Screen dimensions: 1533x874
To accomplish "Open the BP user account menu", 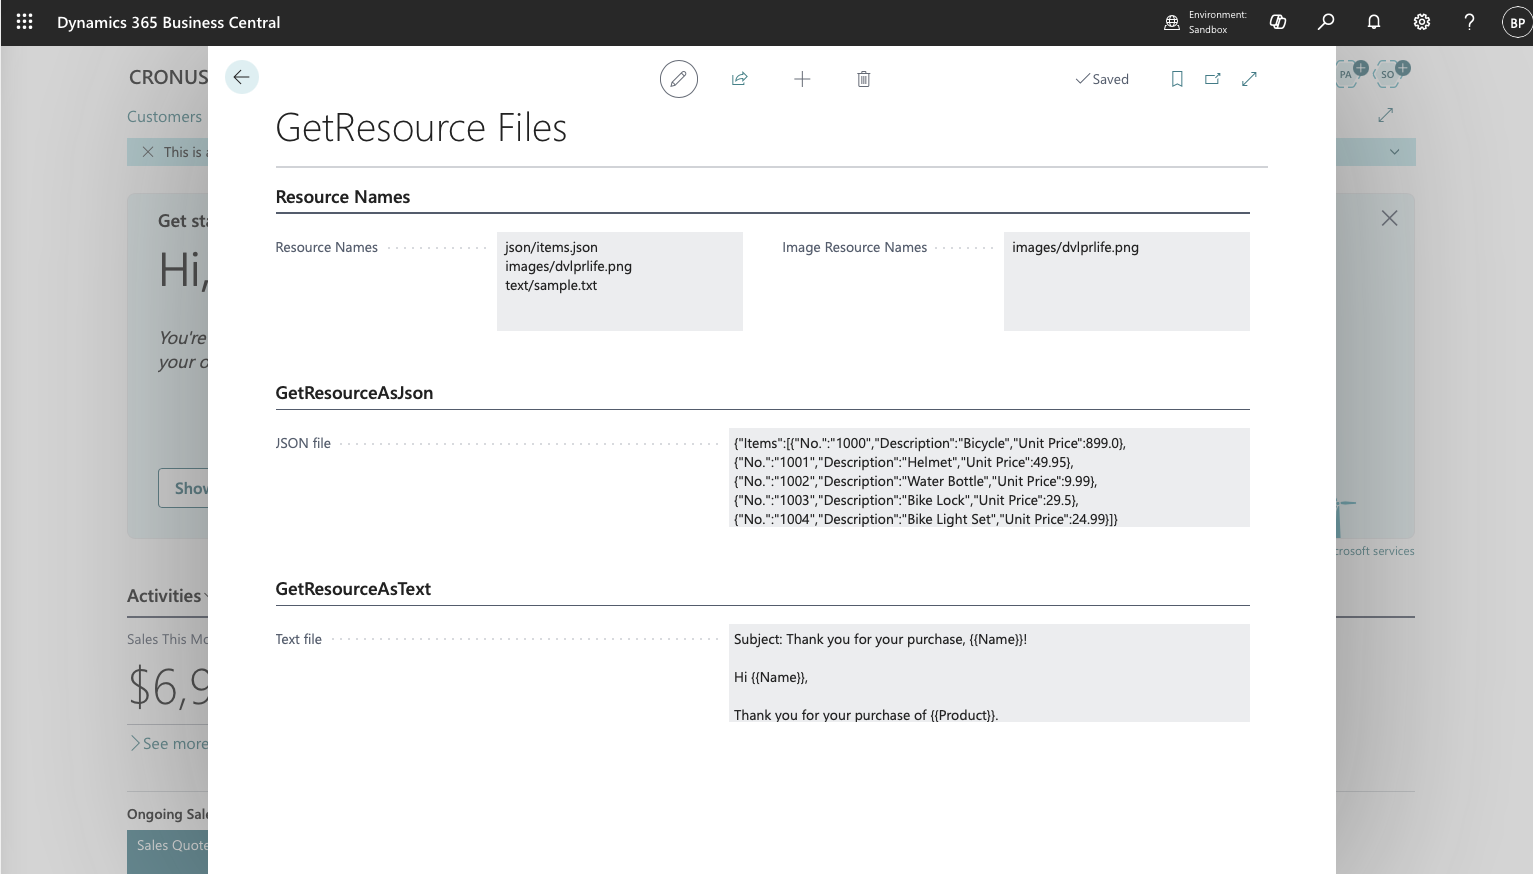I will coord(1517,22).
